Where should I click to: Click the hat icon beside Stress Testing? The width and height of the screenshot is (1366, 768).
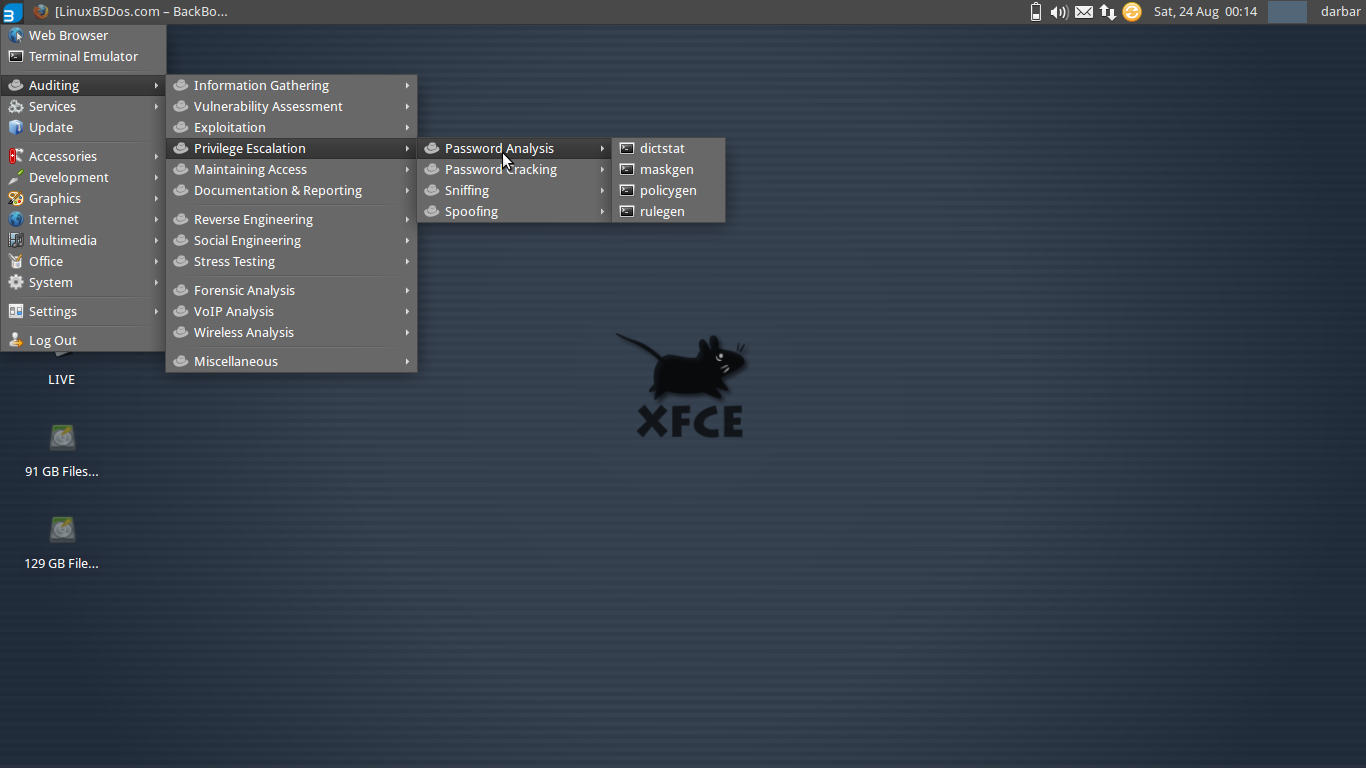(180, 261)
